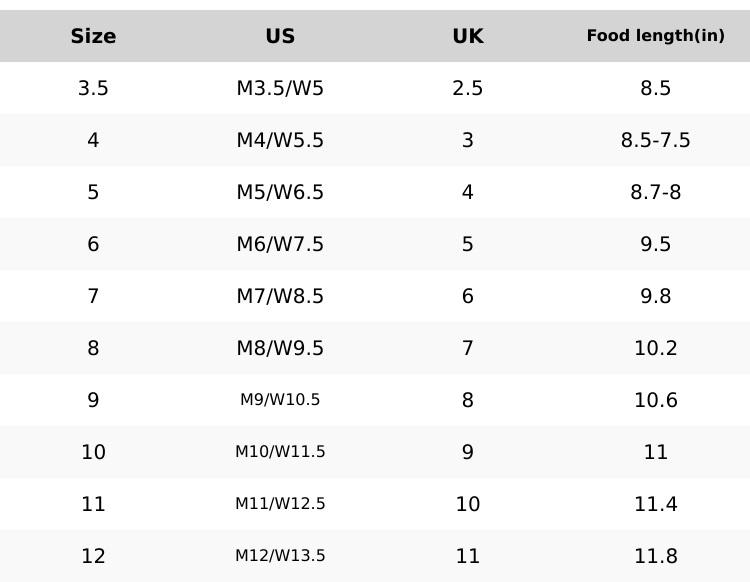Image resolution: width=750 pixels, height=582 pixels.
Task: Click the M11/W12.5 cell
Action: pos(280,504)
